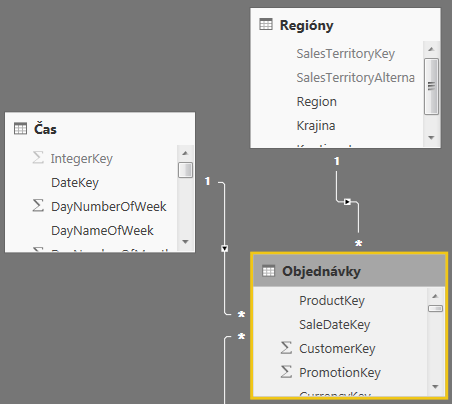452x404 pixels.
Task: Click the table icon beside Regióny
Action: 266,25
